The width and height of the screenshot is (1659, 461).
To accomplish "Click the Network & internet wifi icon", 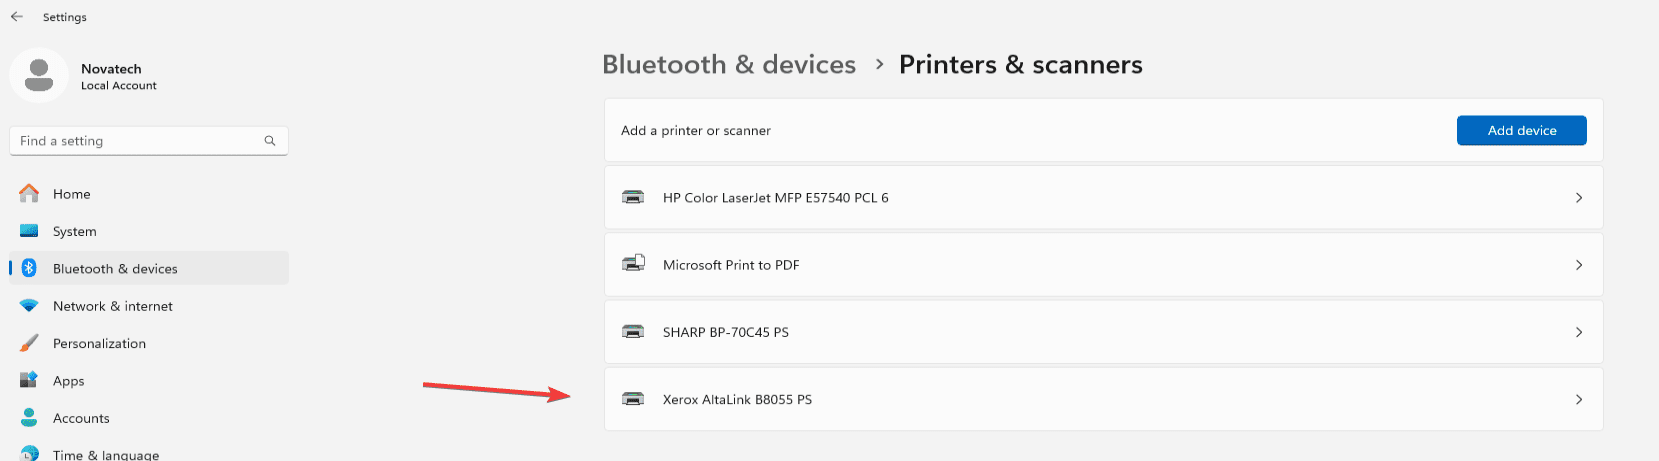I will point(29,306).
